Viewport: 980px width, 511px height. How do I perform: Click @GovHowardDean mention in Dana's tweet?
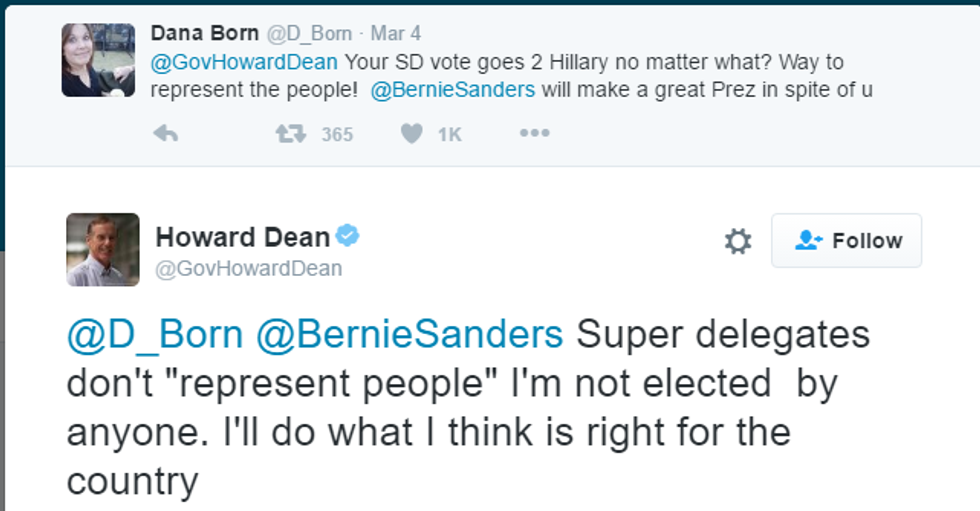[243, 61]
